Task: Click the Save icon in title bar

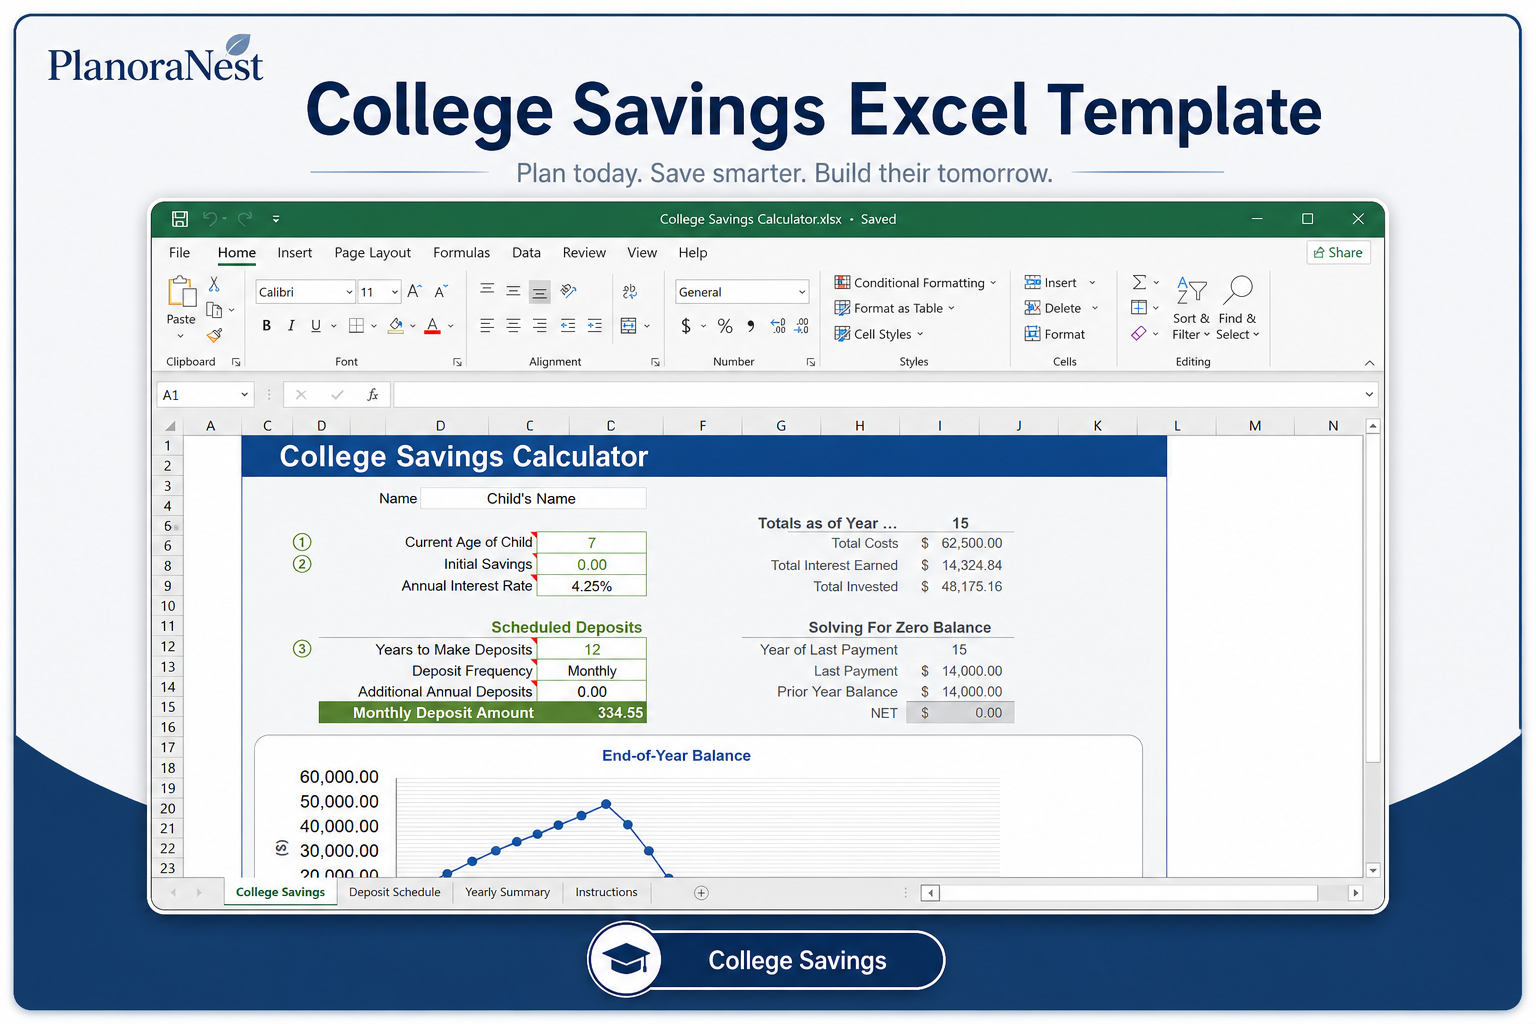Action: pyautogui.click(x=180, y=219)
